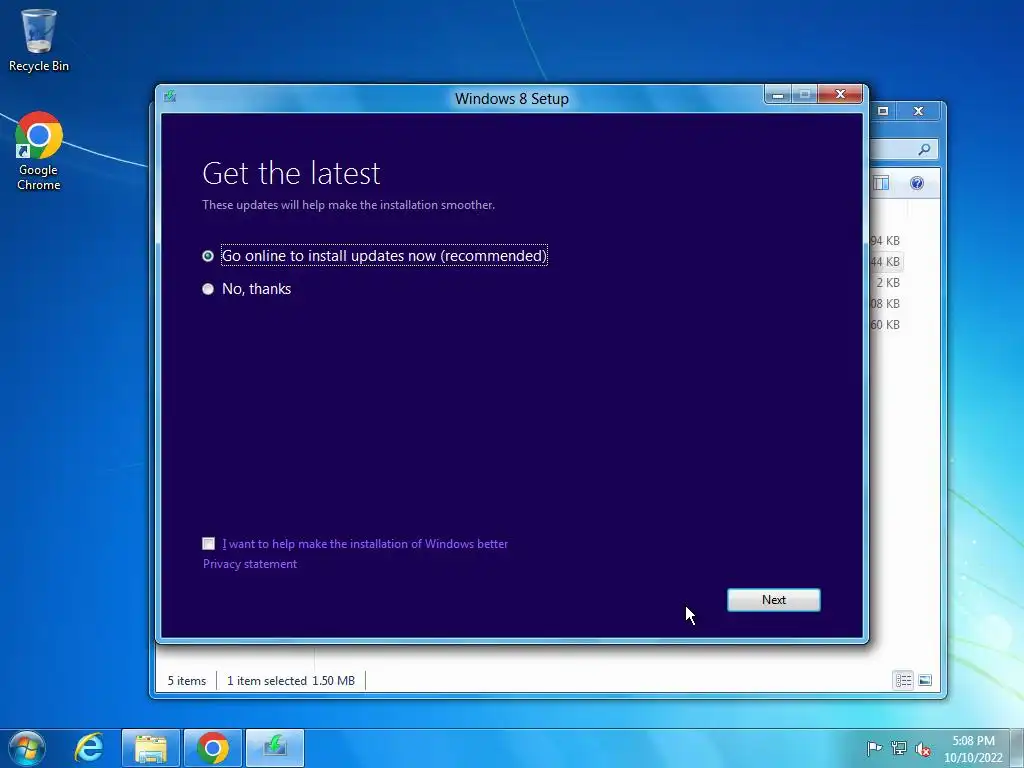Launch Internet Explorer from the taskbar
This screenshot has height=768, width=1024.
[x=89, y=748]
